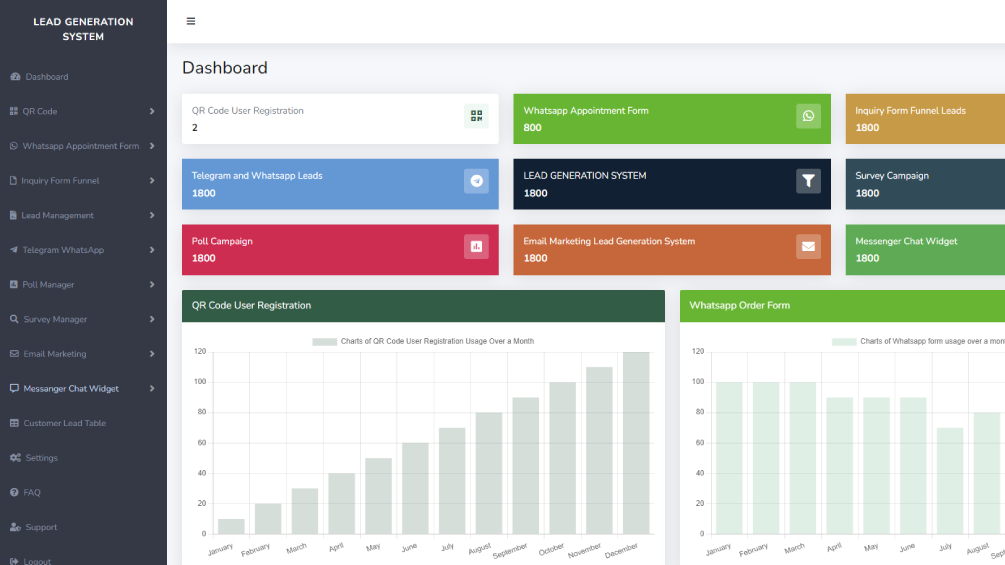The width and height of the screenshot is (1005, 565).
Task: Click the bar chart icon on Poll Campaign card
Action: coord(476,247)
